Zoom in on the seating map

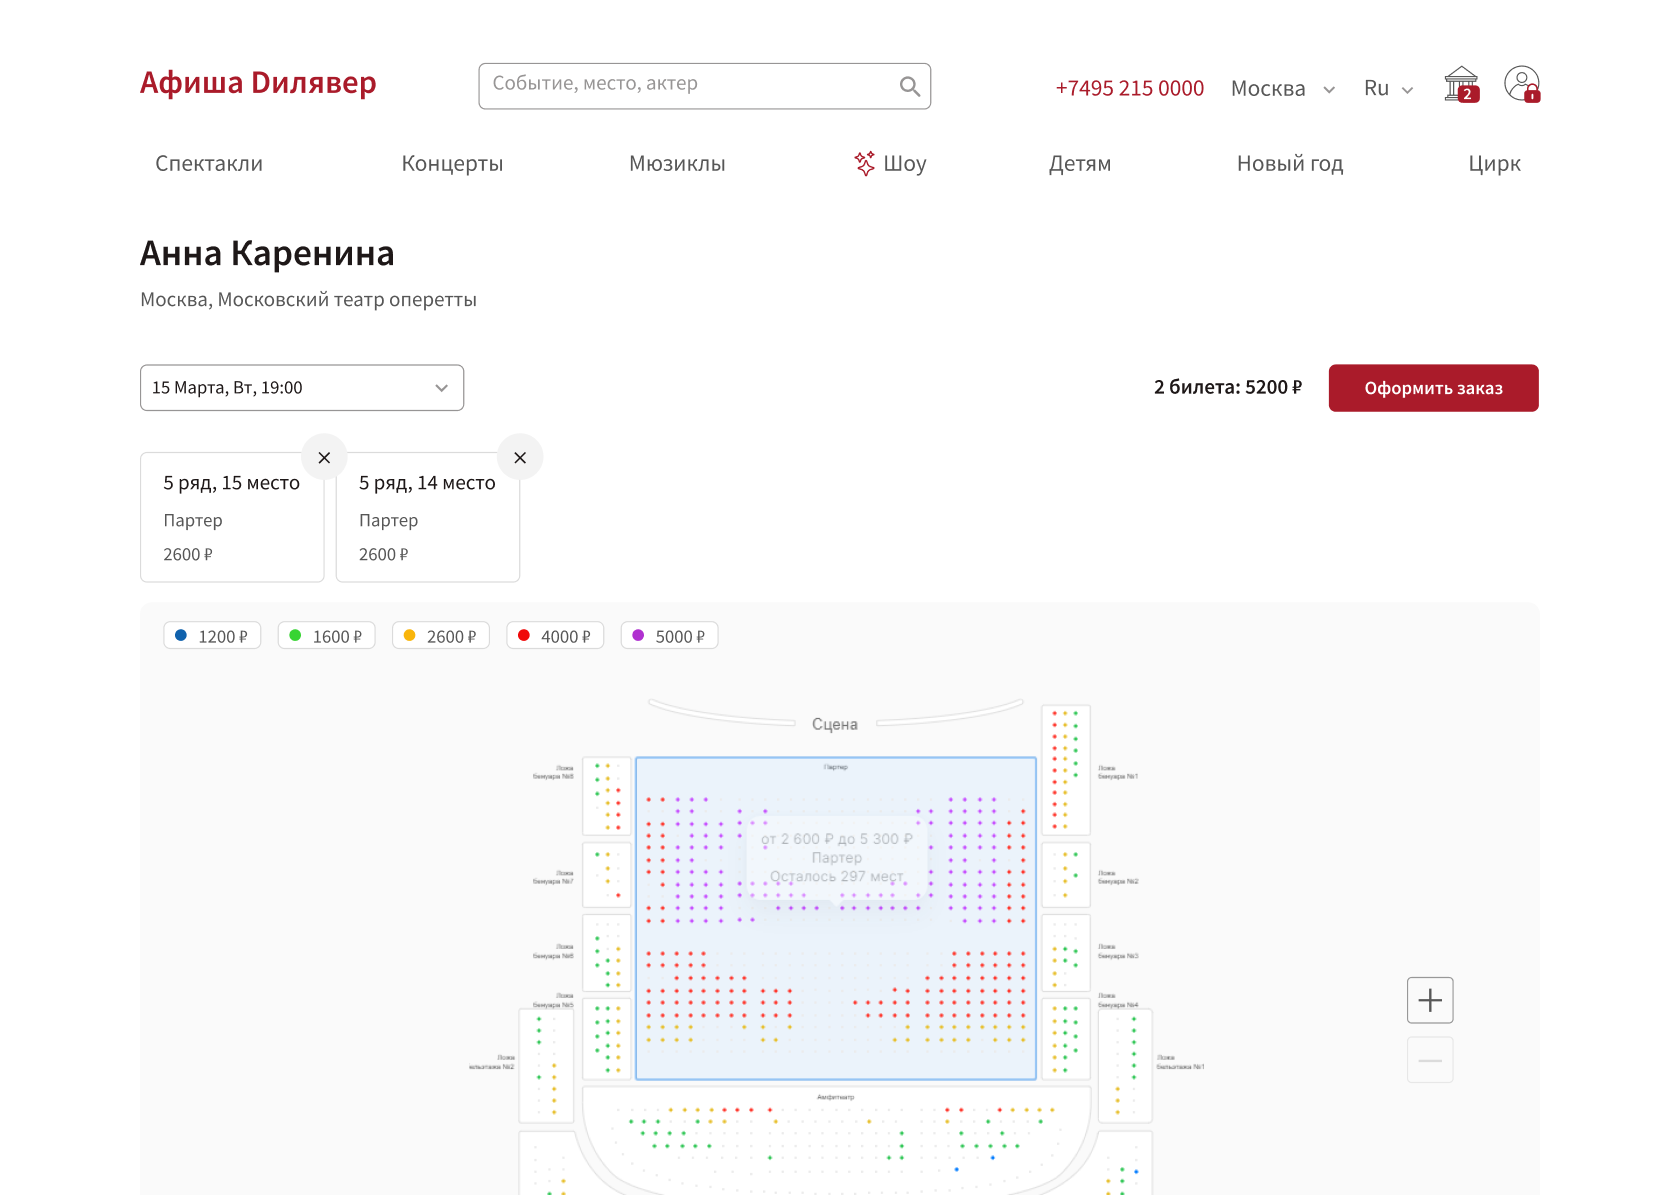click(1430, 1000)
